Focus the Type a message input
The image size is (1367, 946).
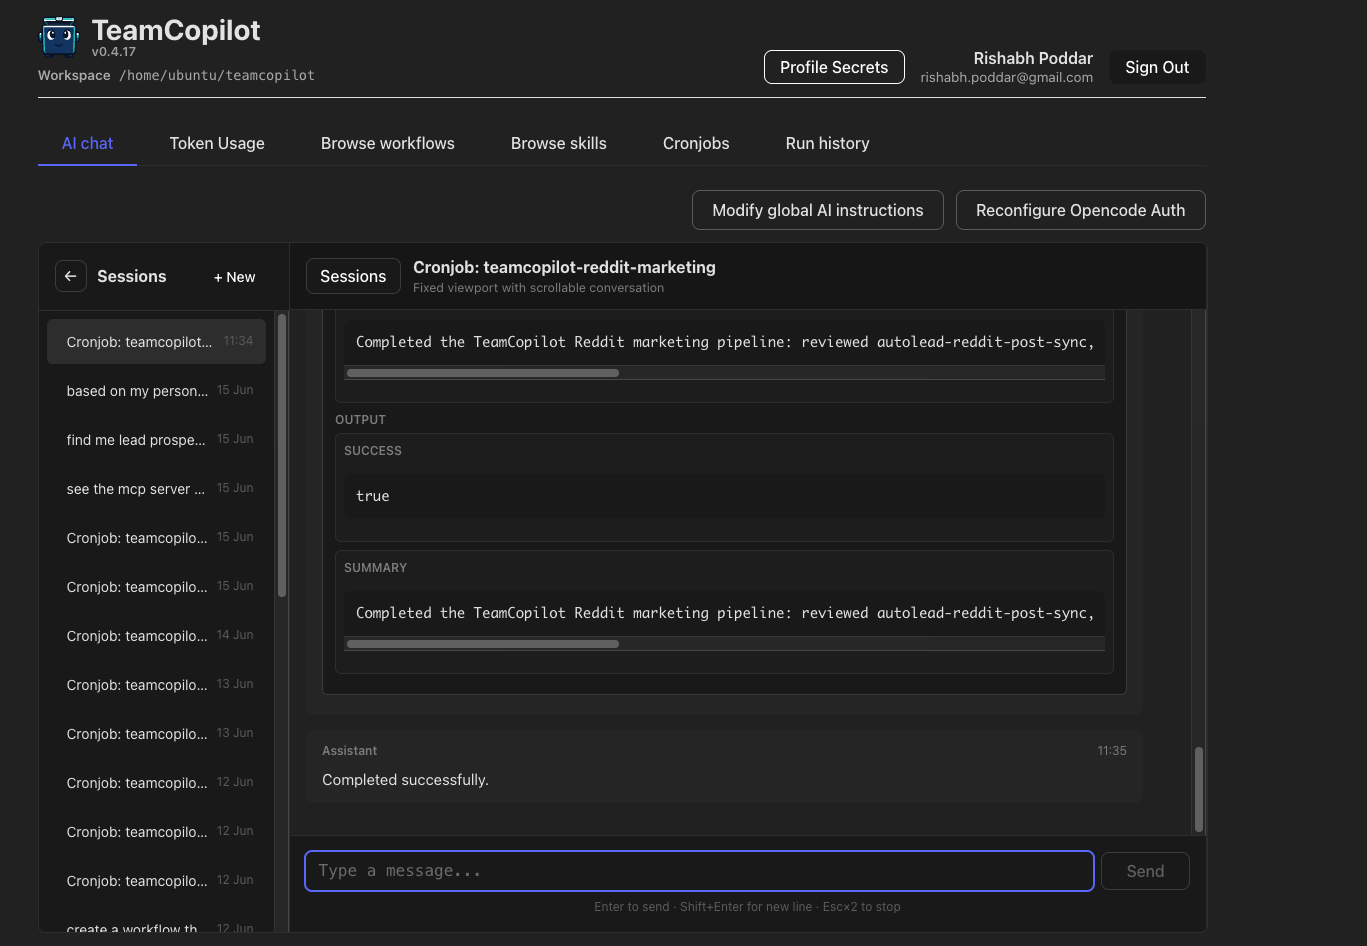pos(699,871)
